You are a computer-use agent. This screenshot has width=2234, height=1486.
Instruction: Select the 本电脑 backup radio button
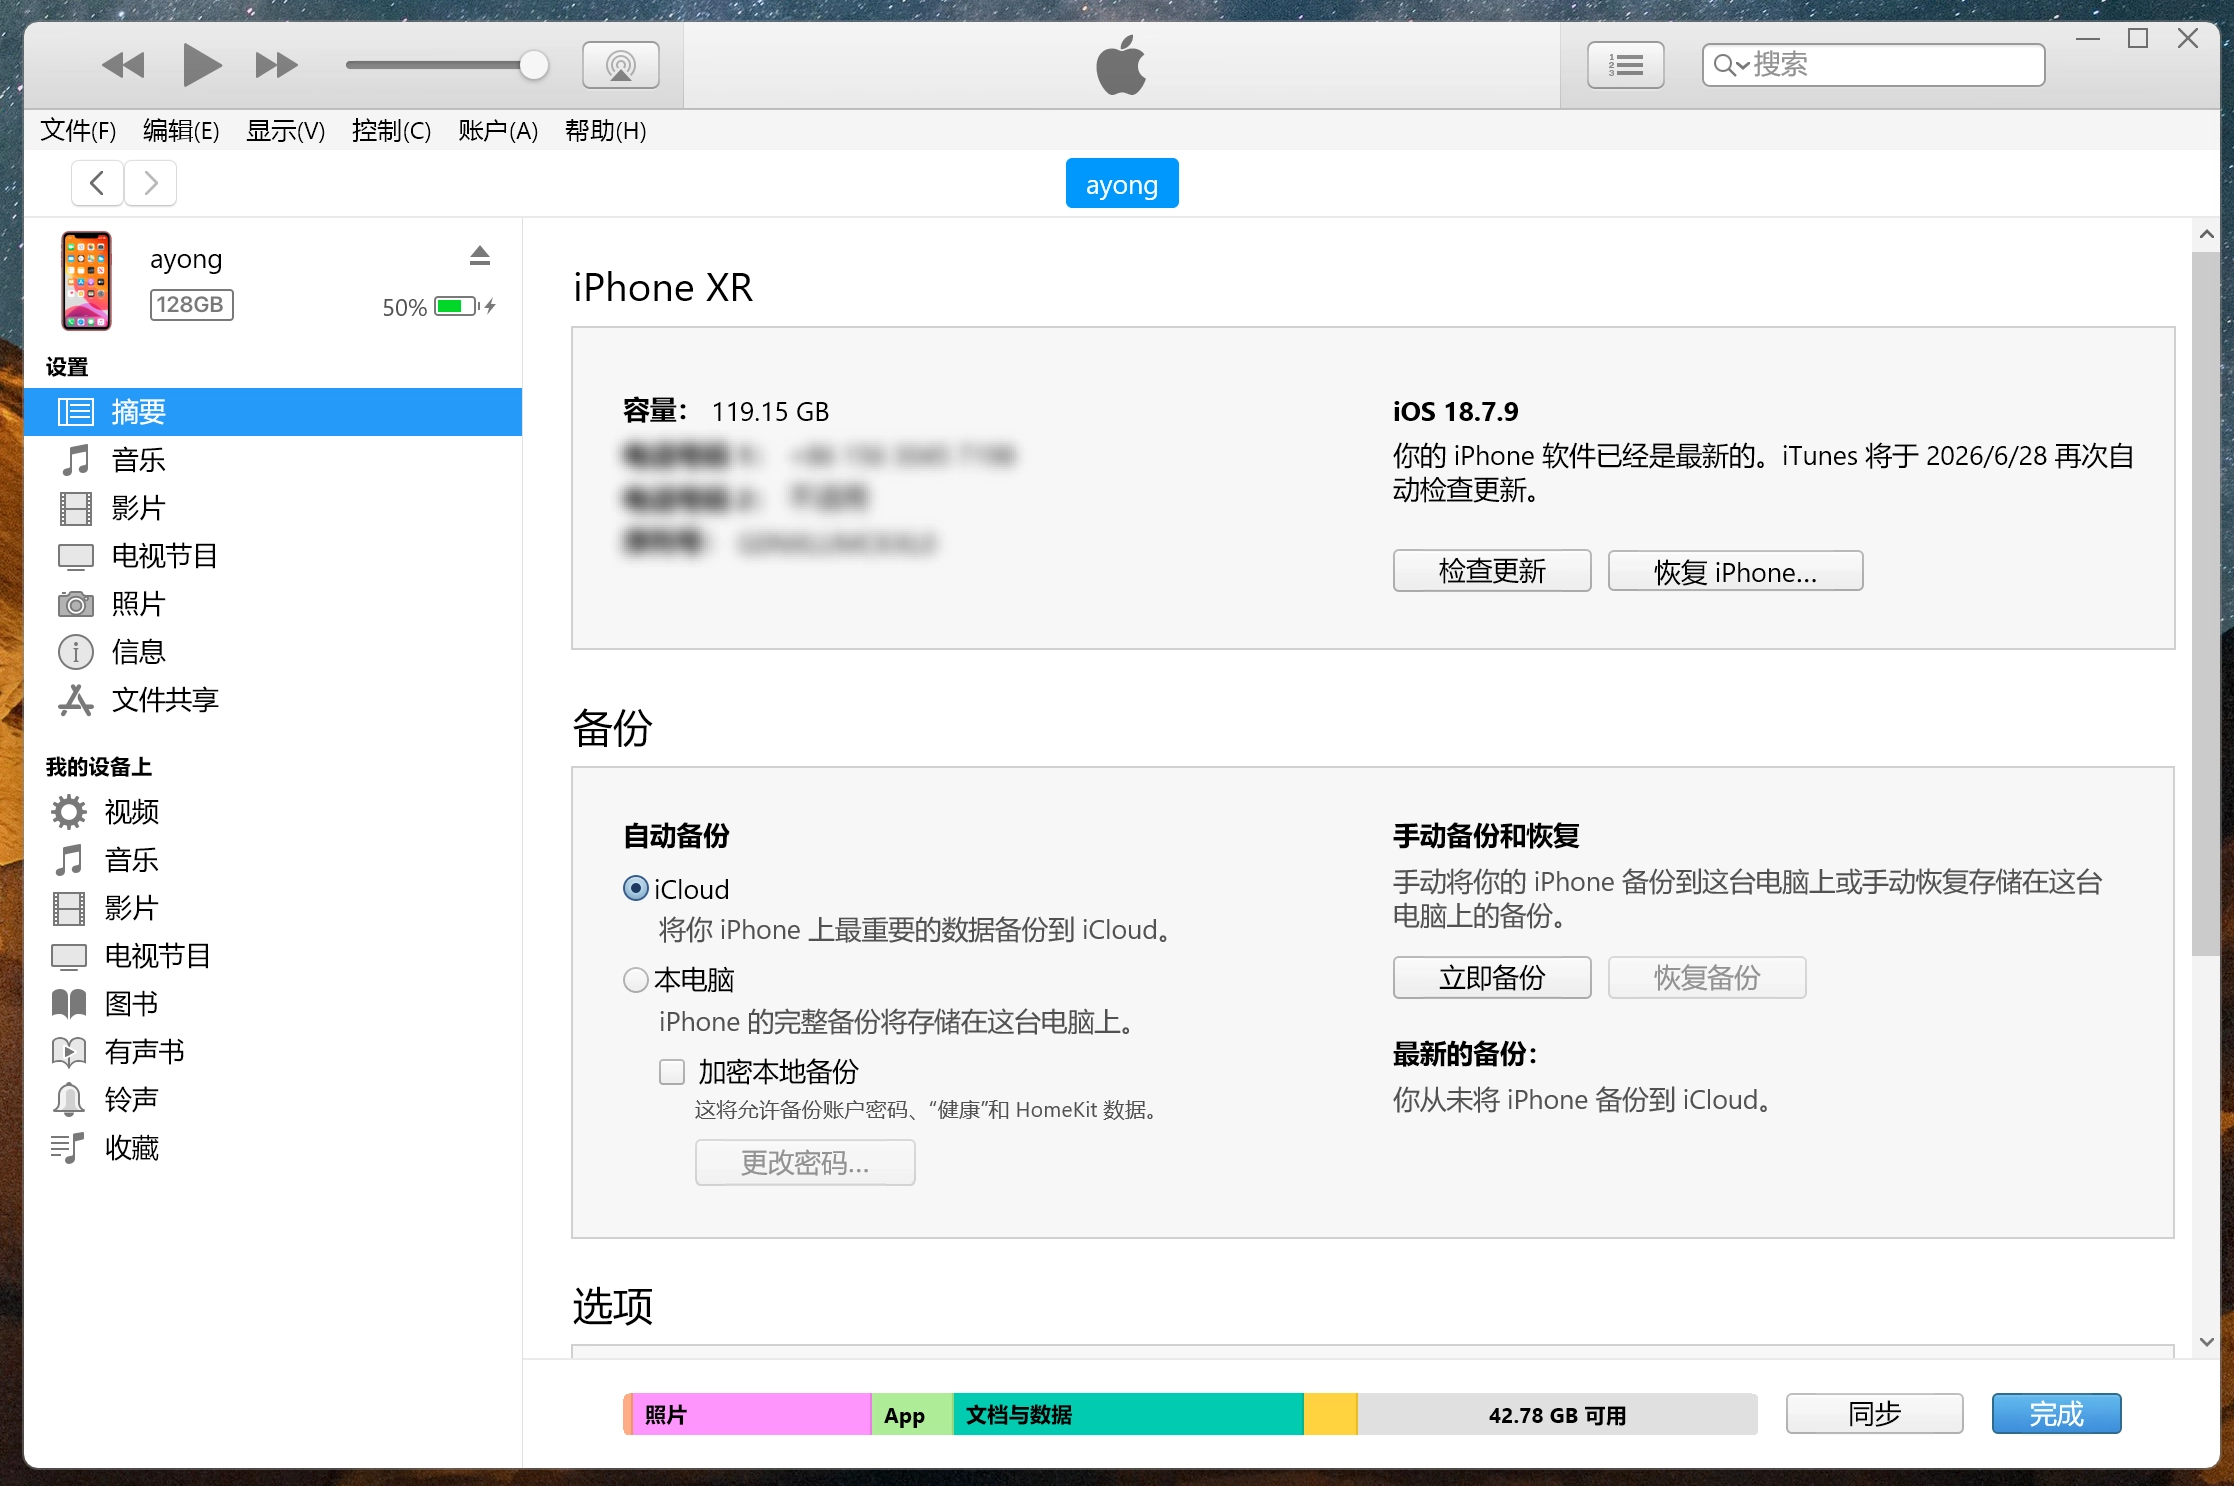pos(636,980)
